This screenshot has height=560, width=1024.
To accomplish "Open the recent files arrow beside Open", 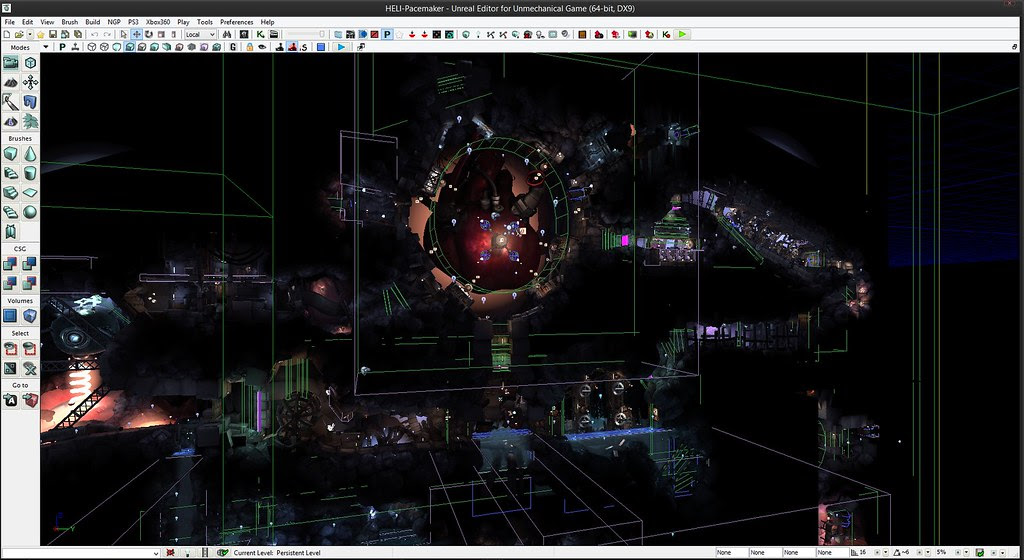I will tap(30, 34).
